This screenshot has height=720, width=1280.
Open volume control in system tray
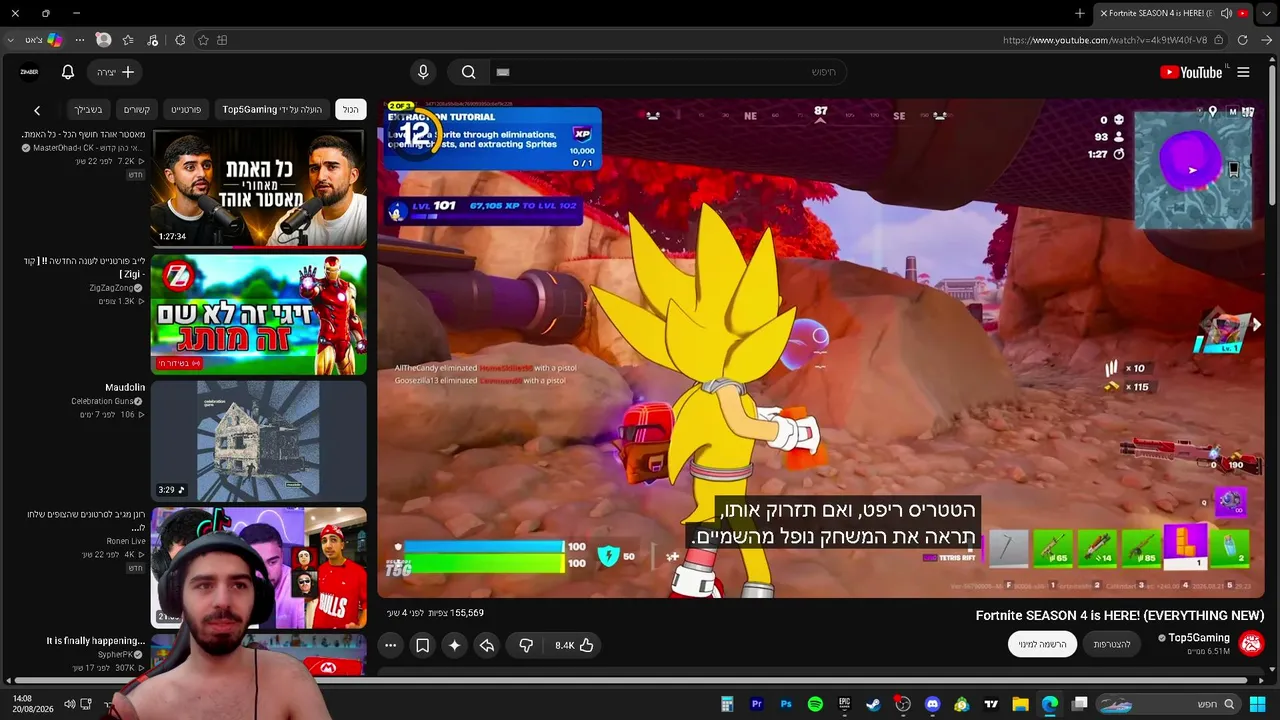point(70,704)
